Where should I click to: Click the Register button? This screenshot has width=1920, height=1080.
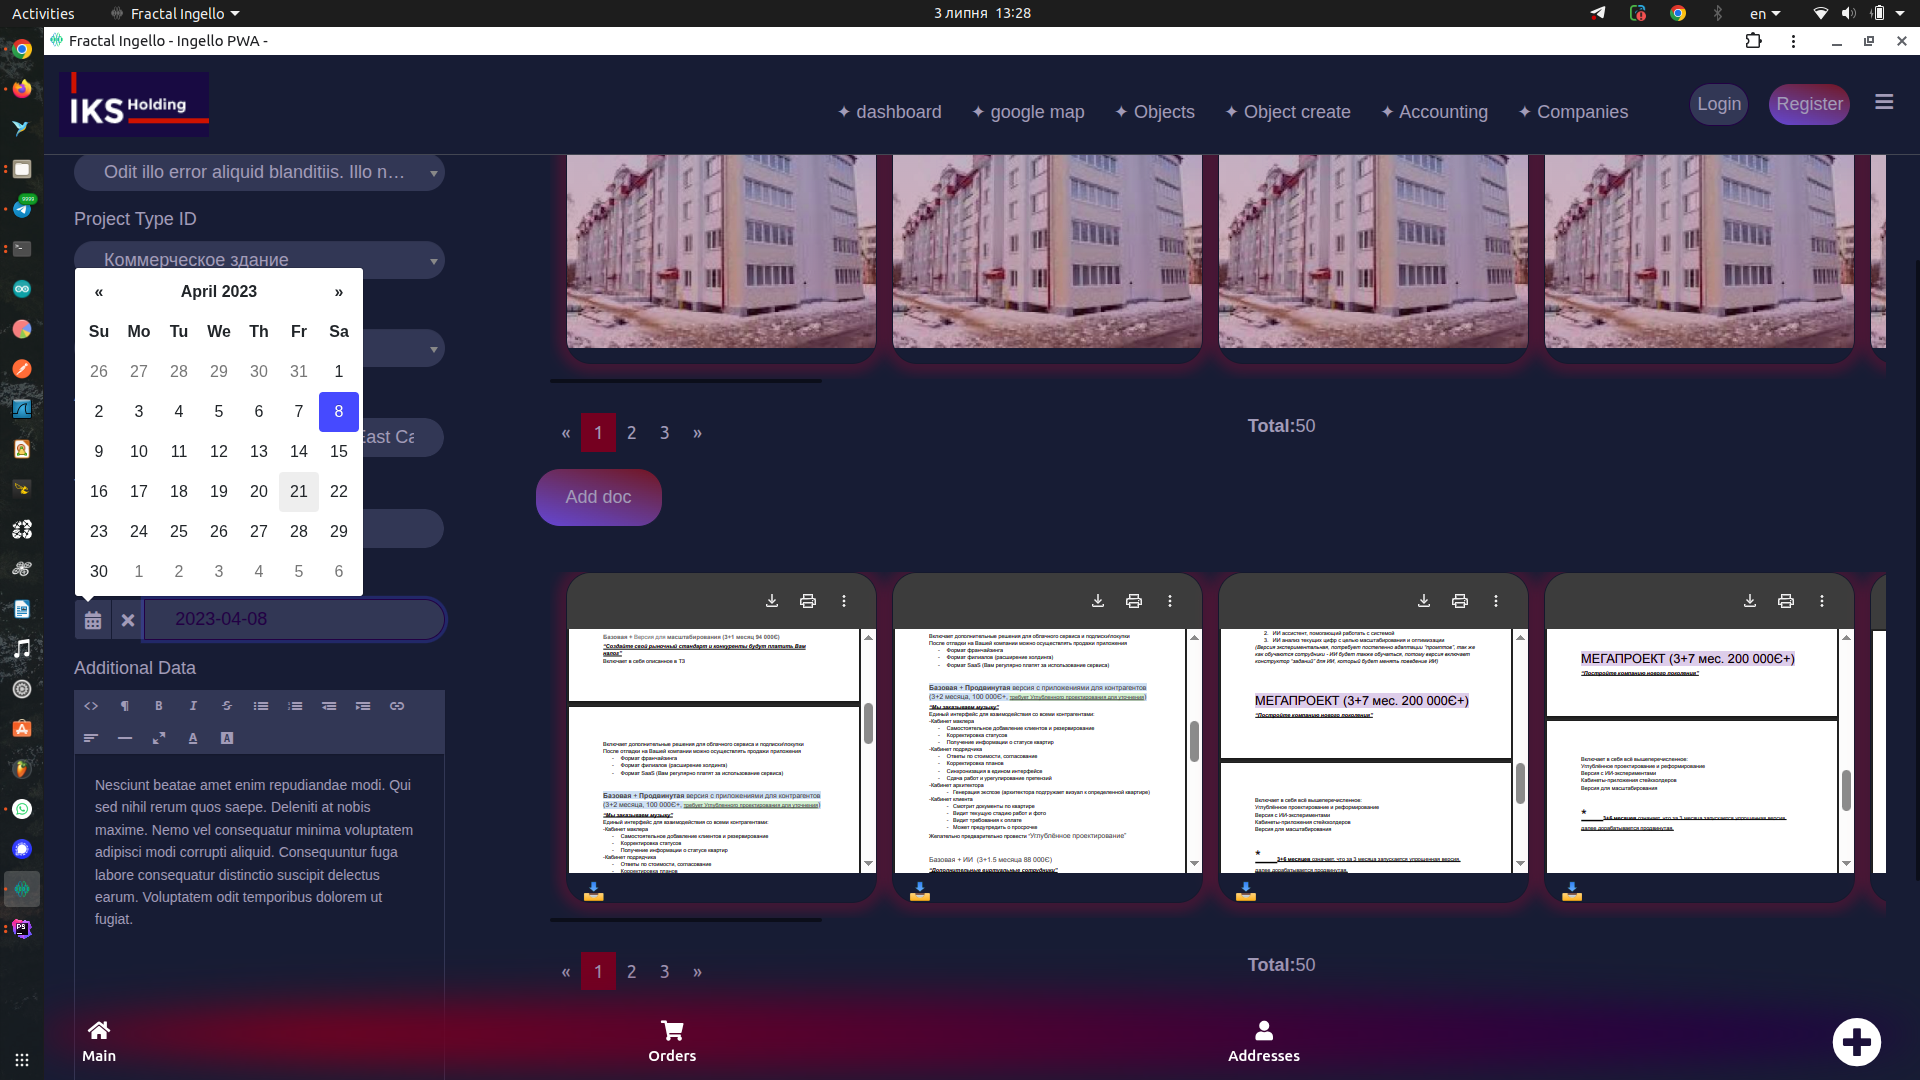pos(1809,104)
